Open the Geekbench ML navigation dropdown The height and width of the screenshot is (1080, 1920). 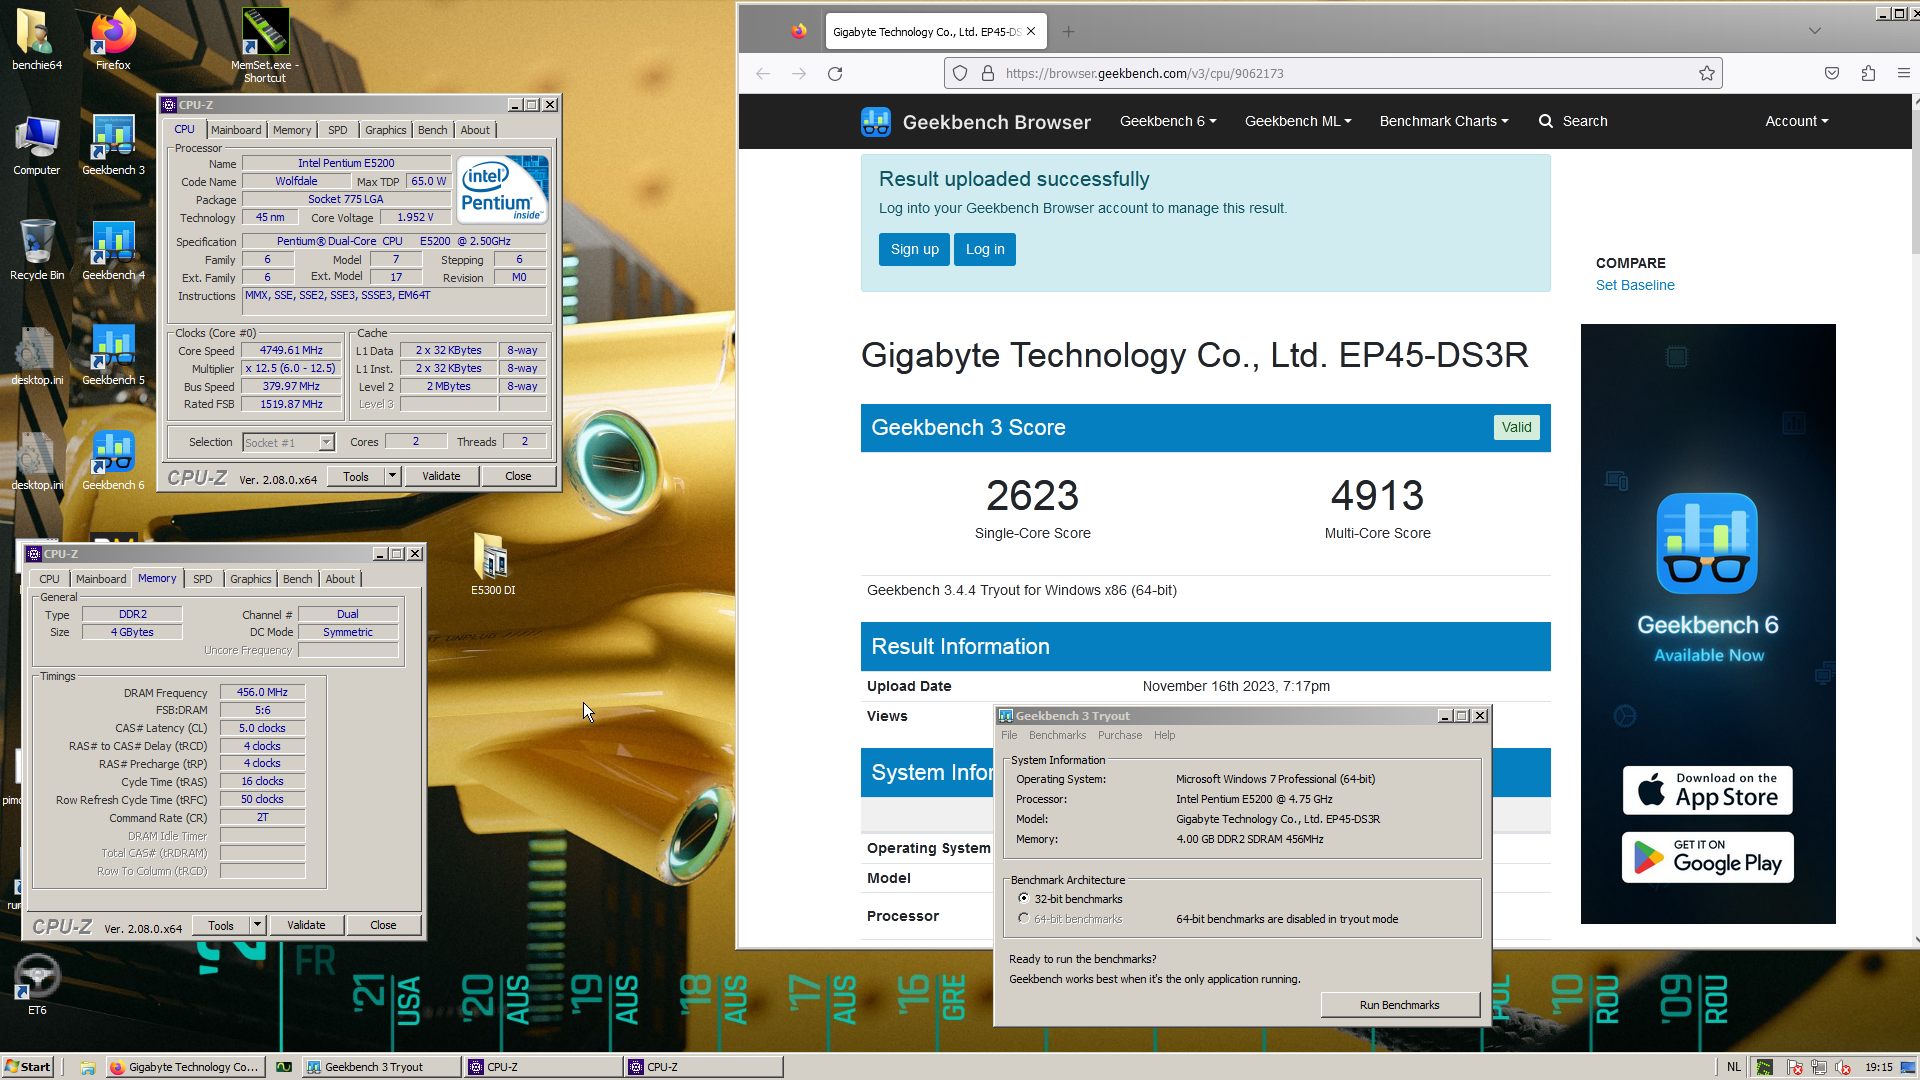tap(1298, 121)
